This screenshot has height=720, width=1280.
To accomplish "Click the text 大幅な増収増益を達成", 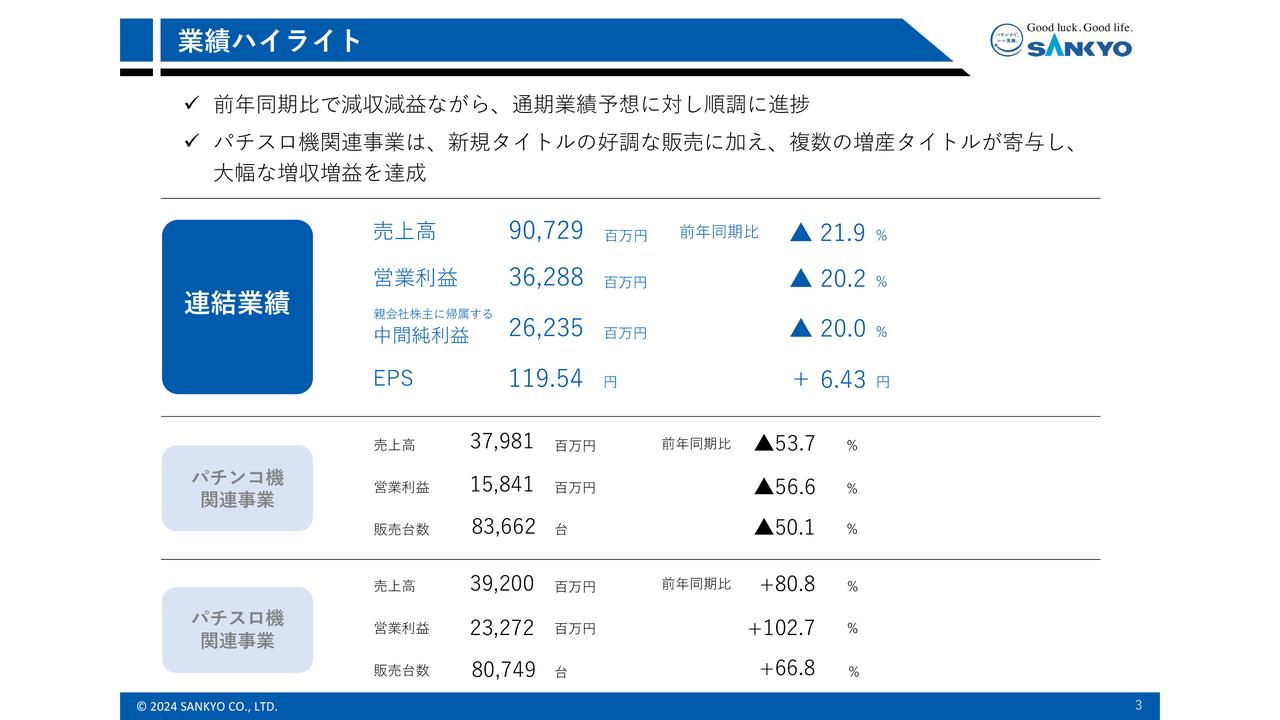I will tap(319, 173).
